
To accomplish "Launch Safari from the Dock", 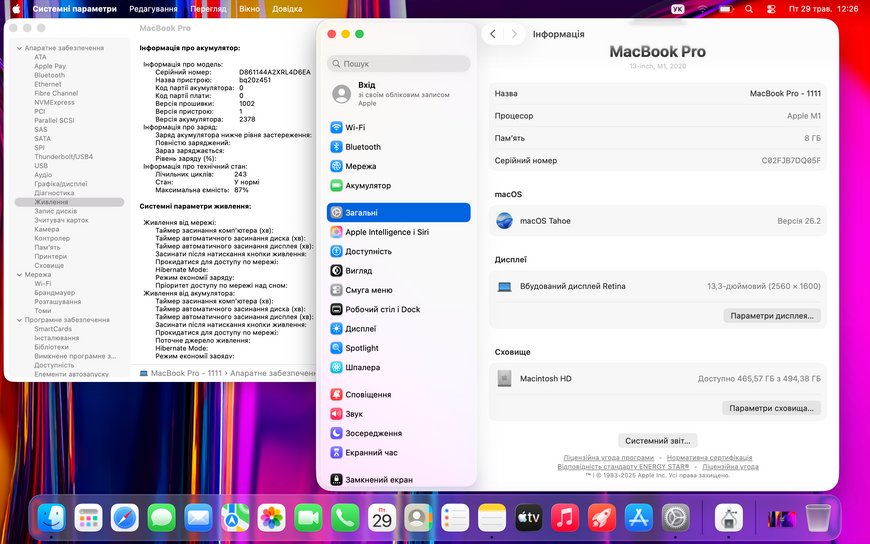I will (x=125, y=517).
